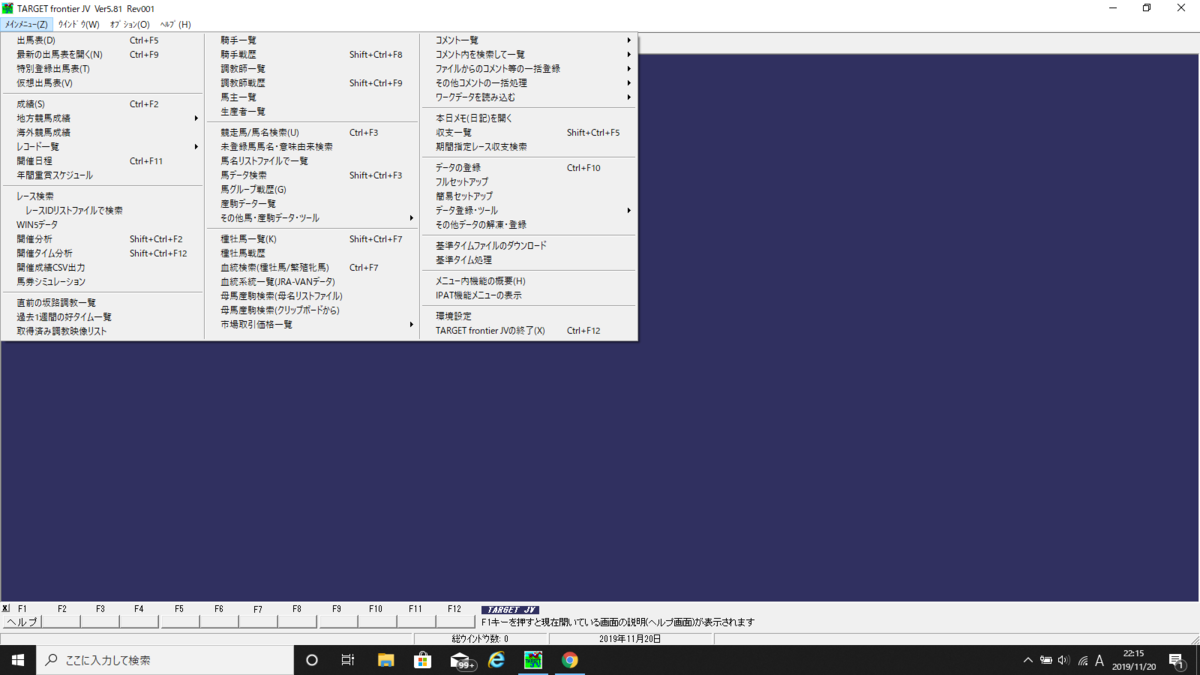Close the function key bar with X
The width and height of the screenshot is (1200, 675).
click(x=5, y=608)
